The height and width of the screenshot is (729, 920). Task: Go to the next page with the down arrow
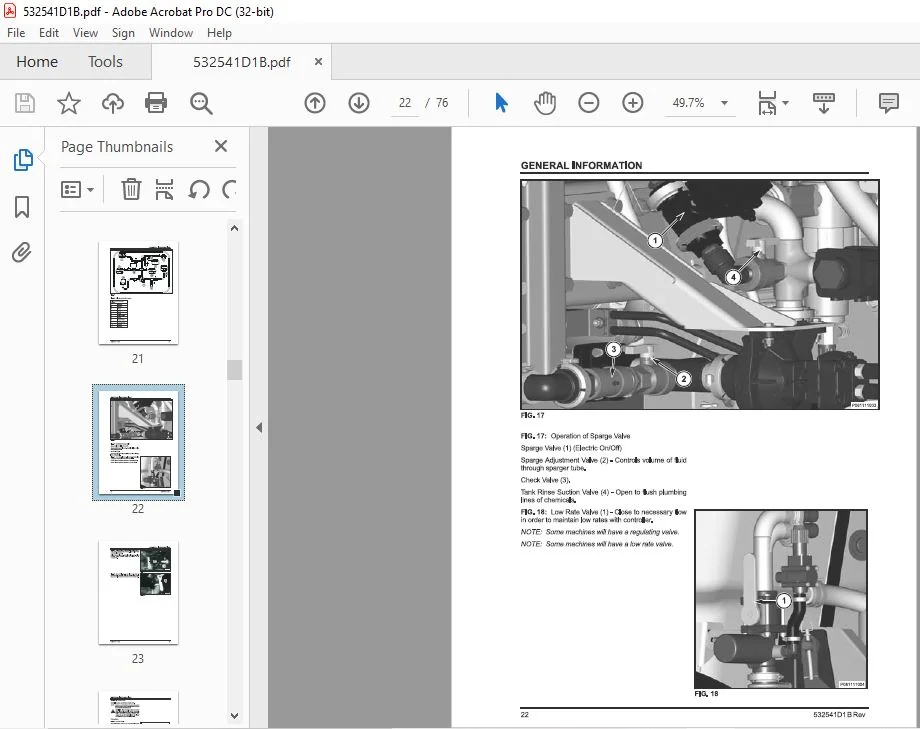pos(359,103)
